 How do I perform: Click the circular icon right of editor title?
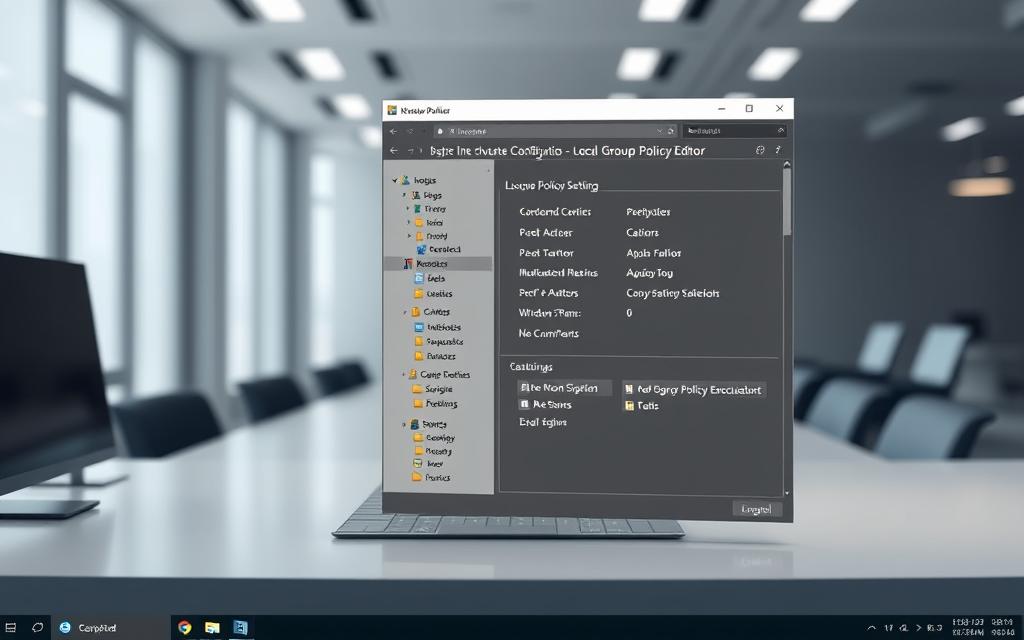pyautogui.click(x=760, y=150)
